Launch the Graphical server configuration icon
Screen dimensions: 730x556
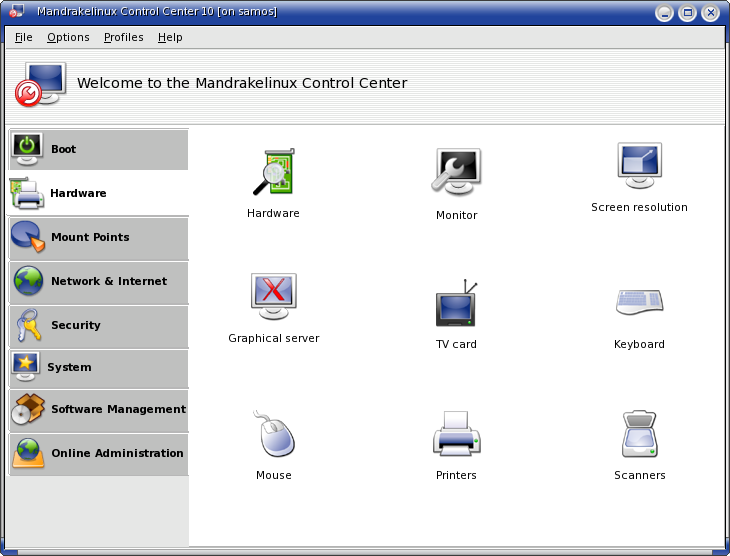(274, 296)
